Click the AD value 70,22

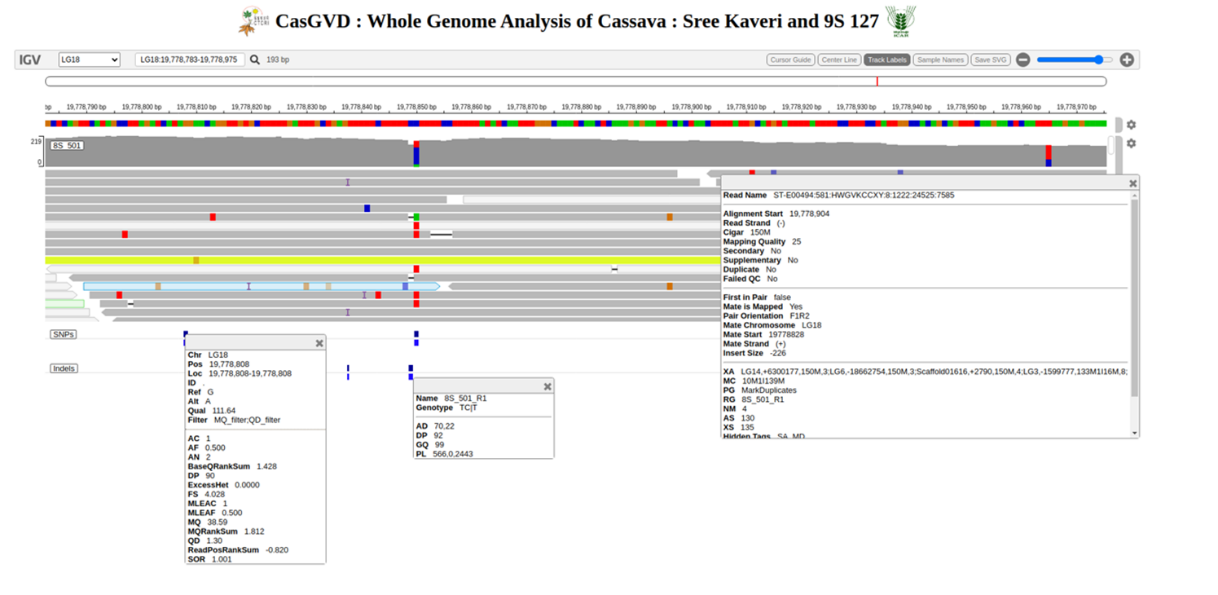click(x=443, y=427)
